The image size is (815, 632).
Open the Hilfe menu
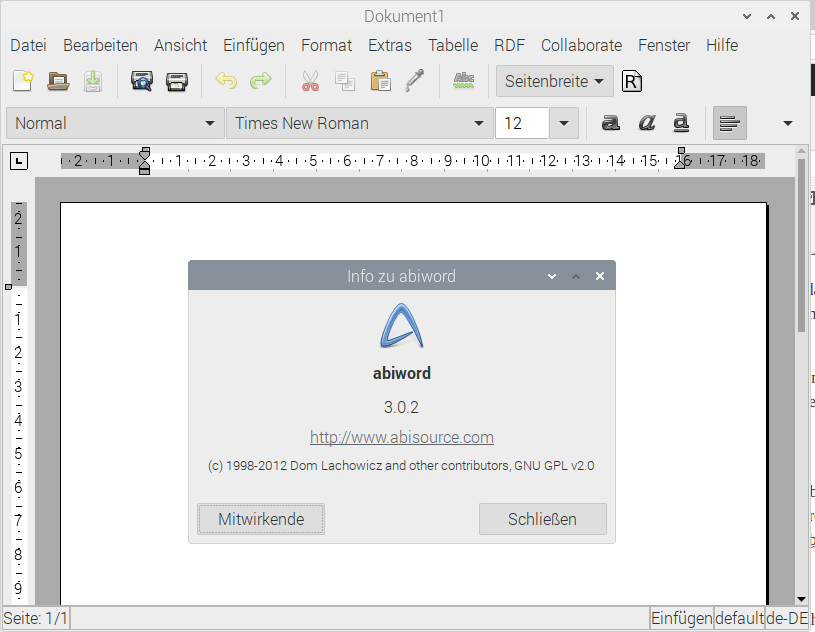722,45
